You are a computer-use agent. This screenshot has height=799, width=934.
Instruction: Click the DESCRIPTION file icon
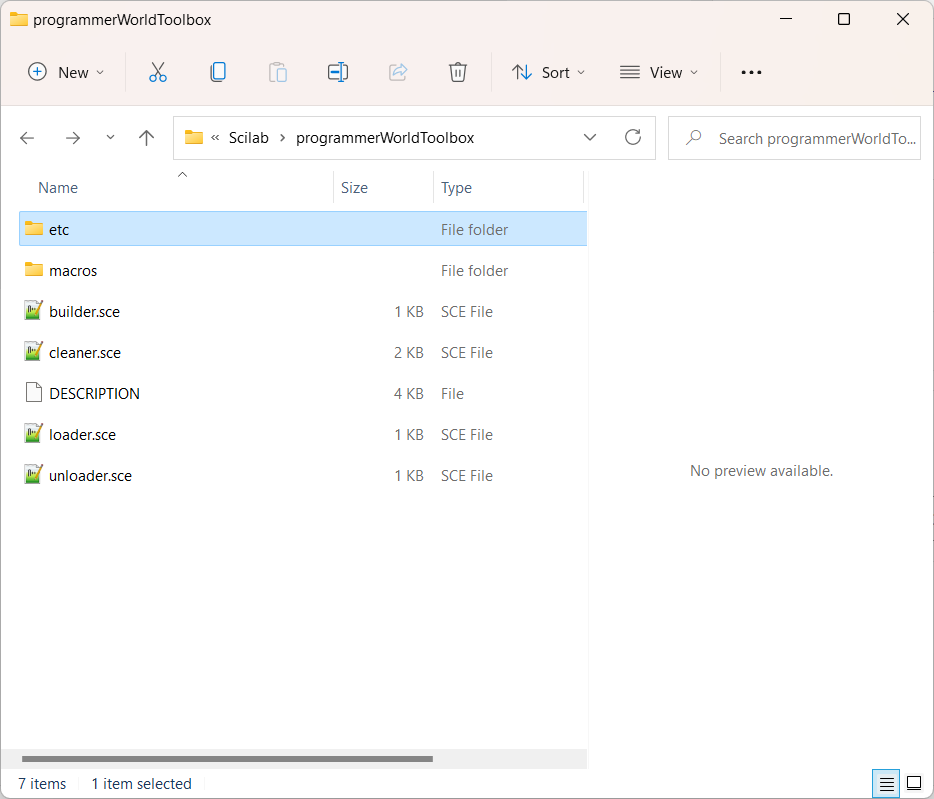click(x=34, y=393)
